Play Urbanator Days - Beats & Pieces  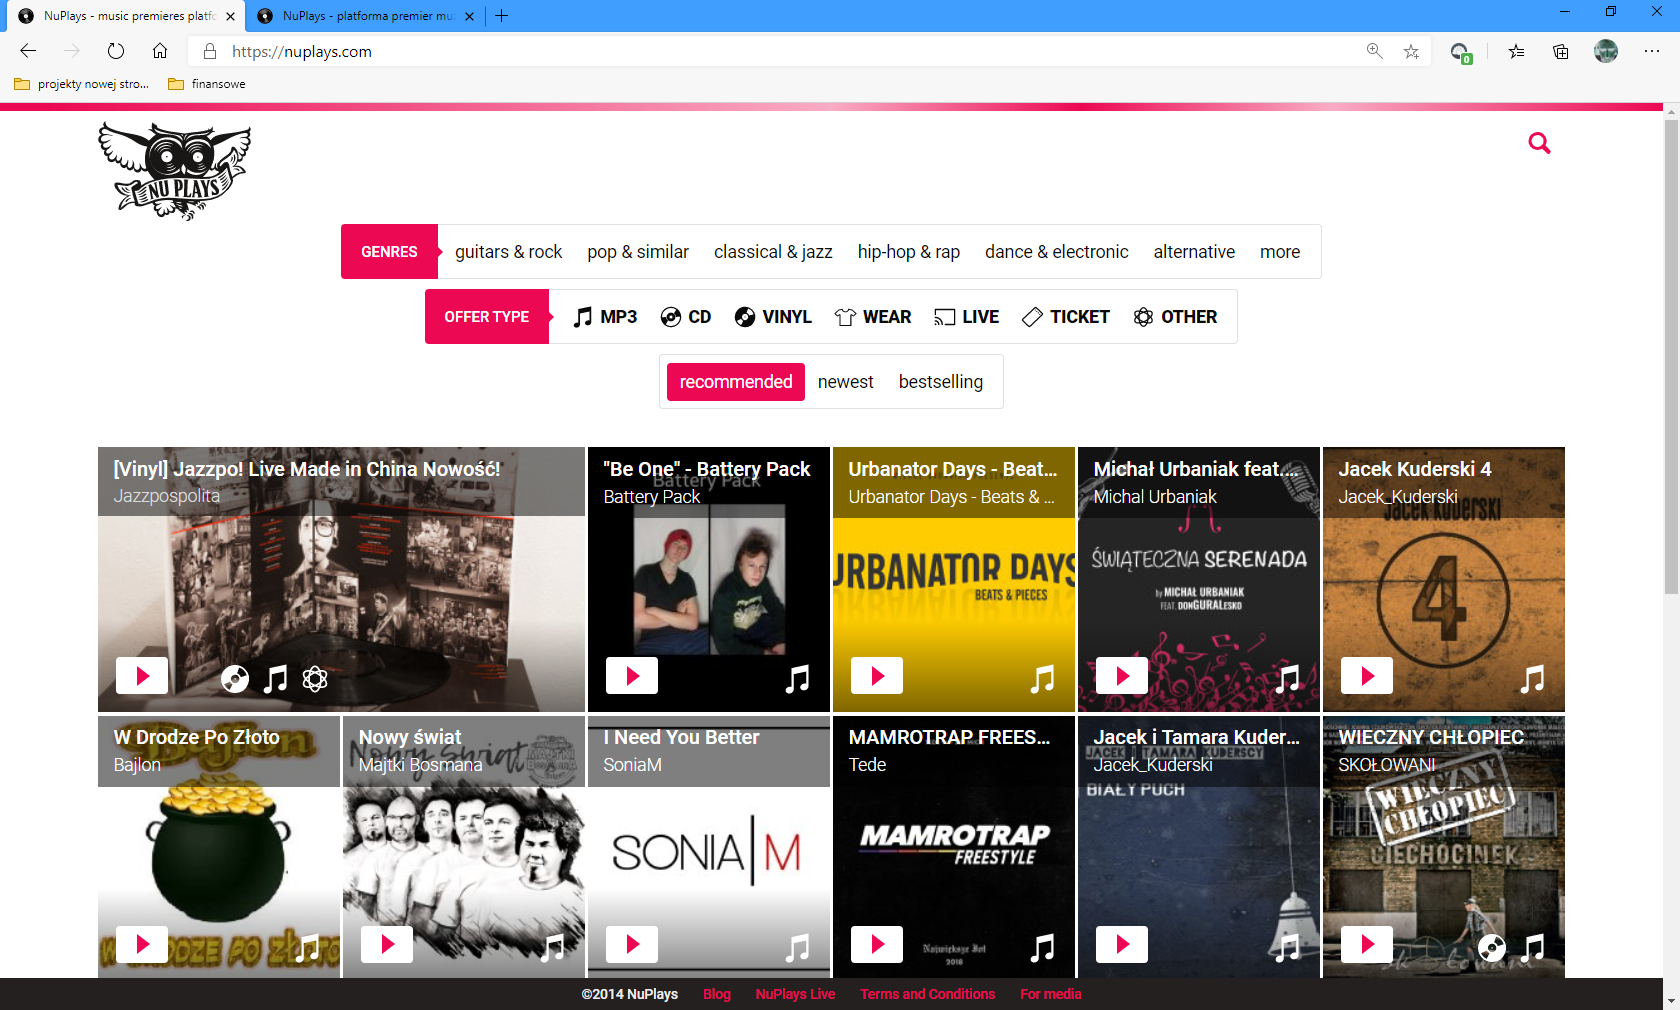(877, 676)
